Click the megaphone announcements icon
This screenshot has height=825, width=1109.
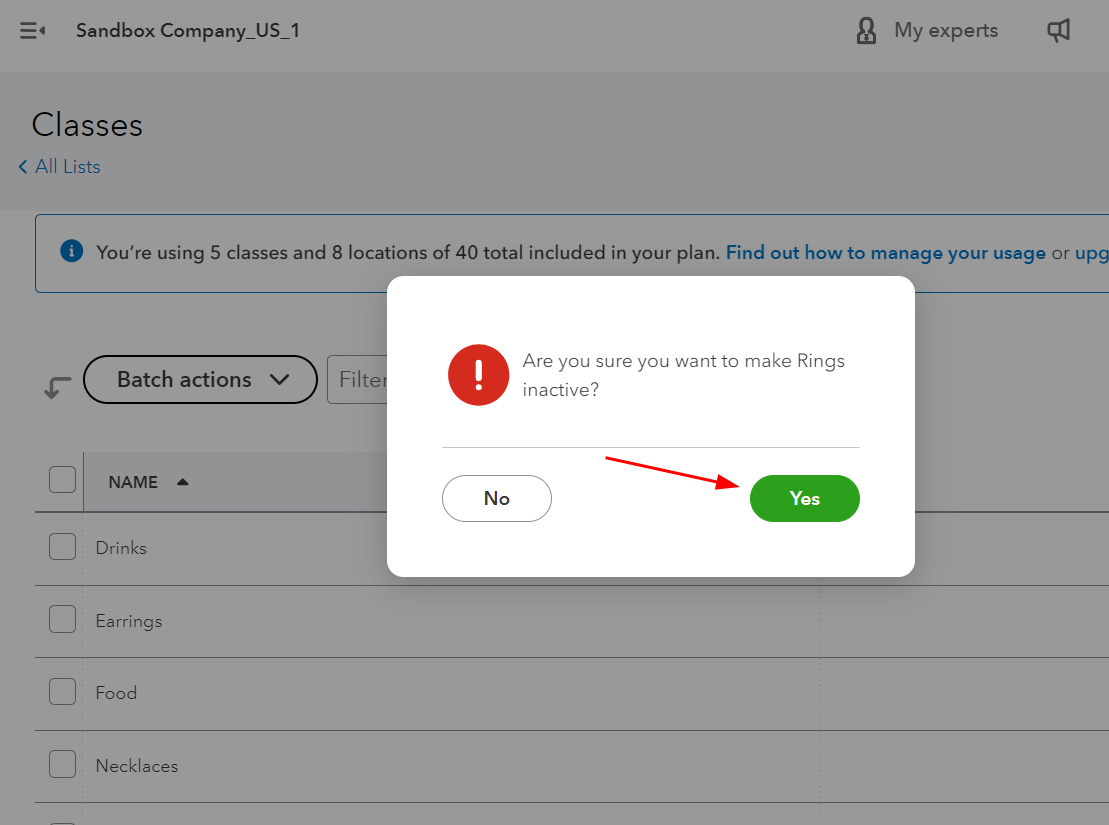1058,30
